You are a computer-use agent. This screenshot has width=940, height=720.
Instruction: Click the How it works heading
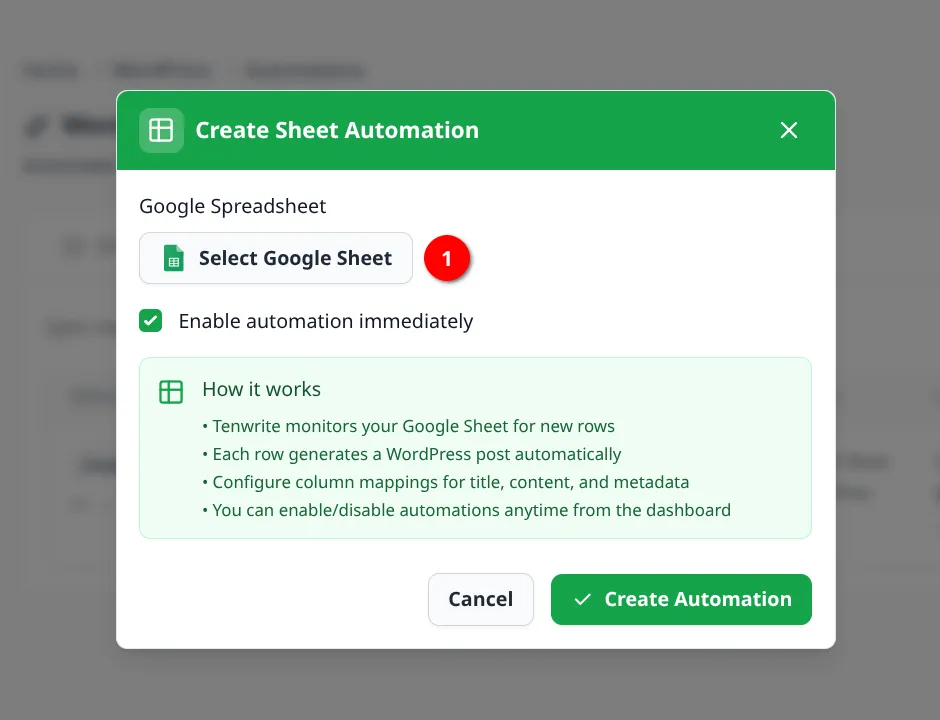[261, 390]
